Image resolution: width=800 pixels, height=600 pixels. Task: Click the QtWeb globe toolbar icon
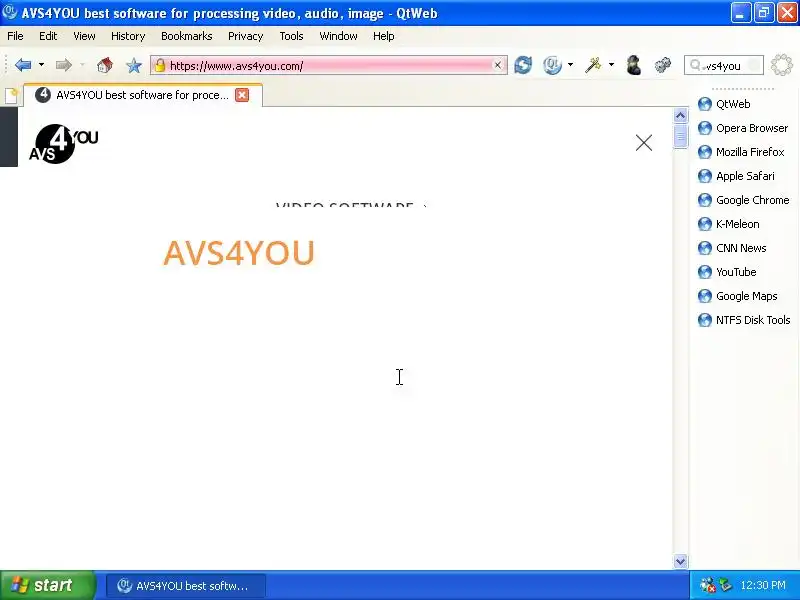[x=553, y=65]
